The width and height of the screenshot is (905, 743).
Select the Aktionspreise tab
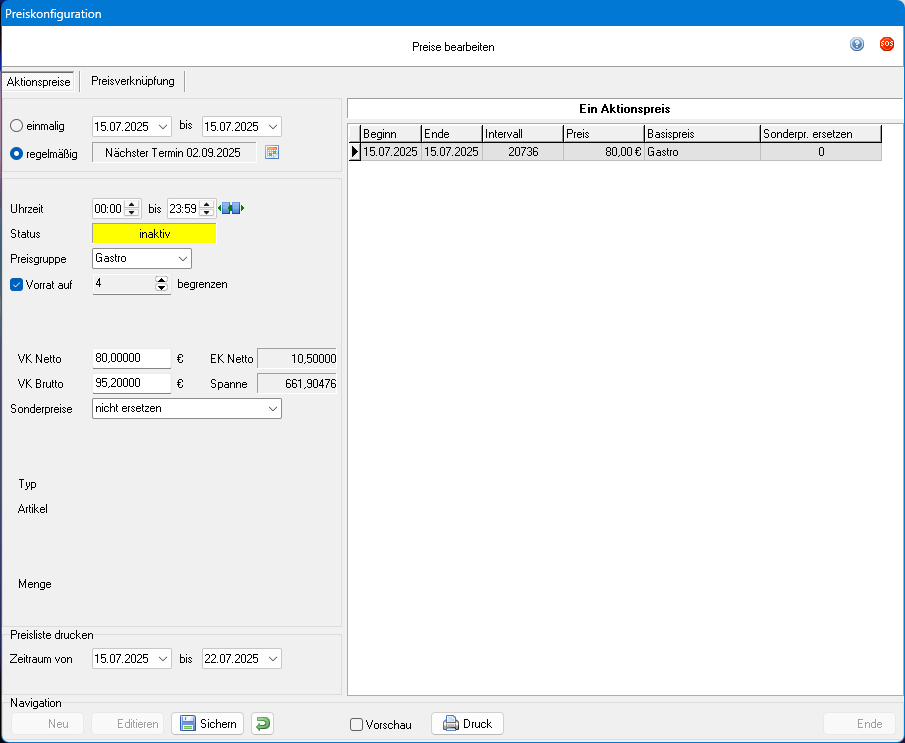[x=39, y=81]
